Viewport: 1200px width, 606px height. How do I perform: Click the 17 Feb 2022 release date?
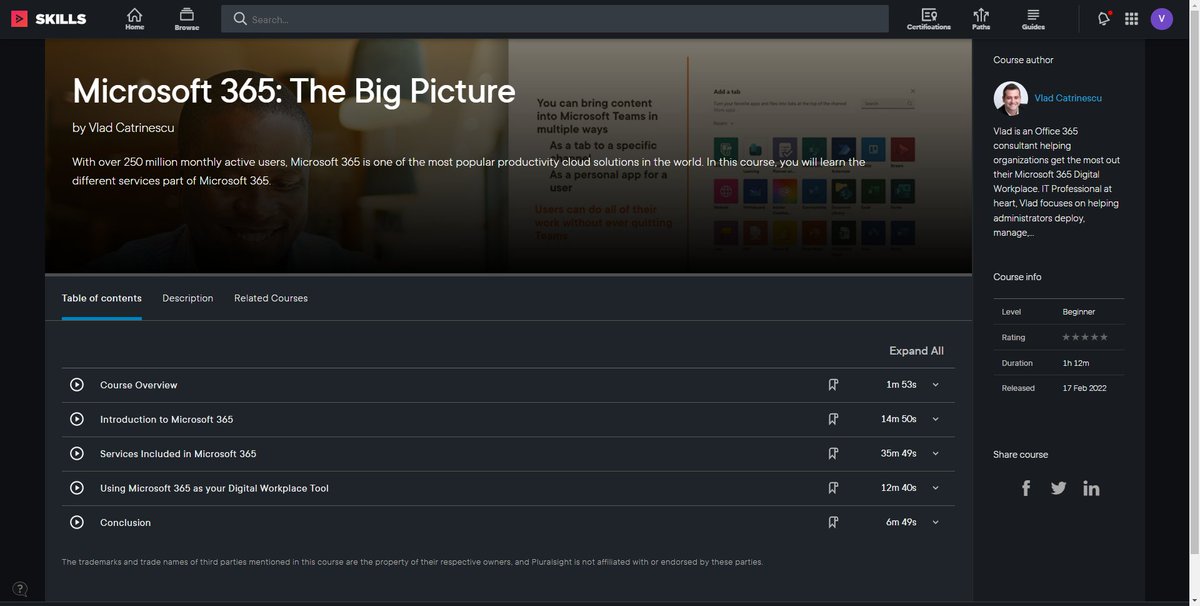click(1085, 388)
